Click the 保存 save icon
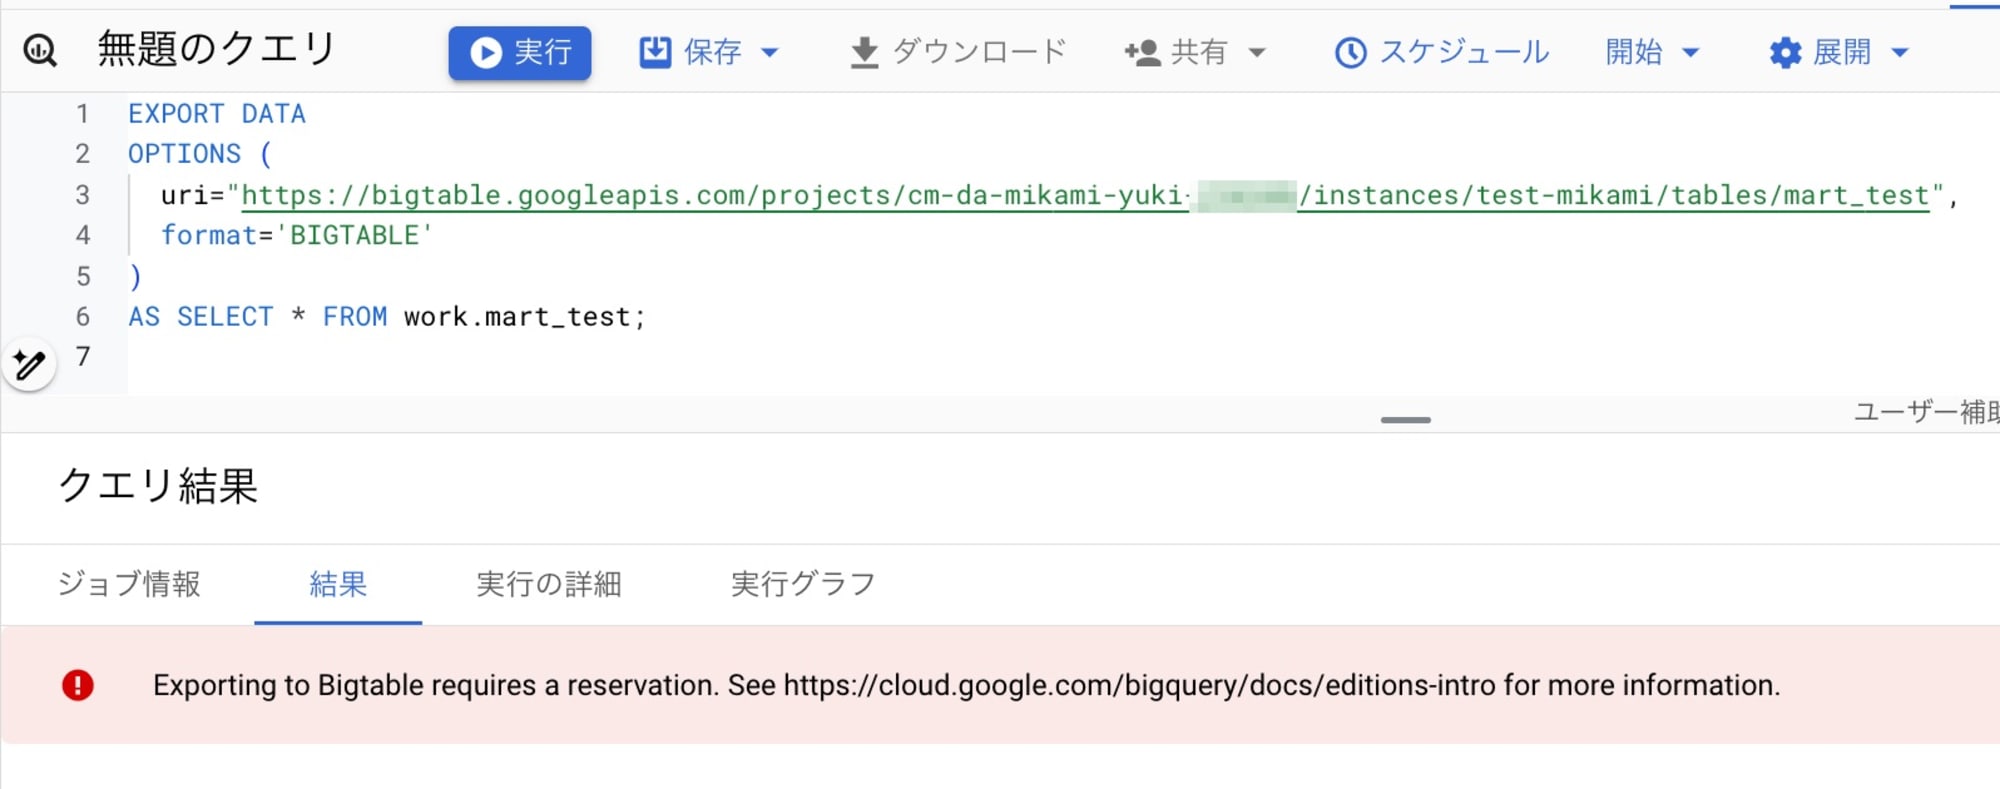 655,52
